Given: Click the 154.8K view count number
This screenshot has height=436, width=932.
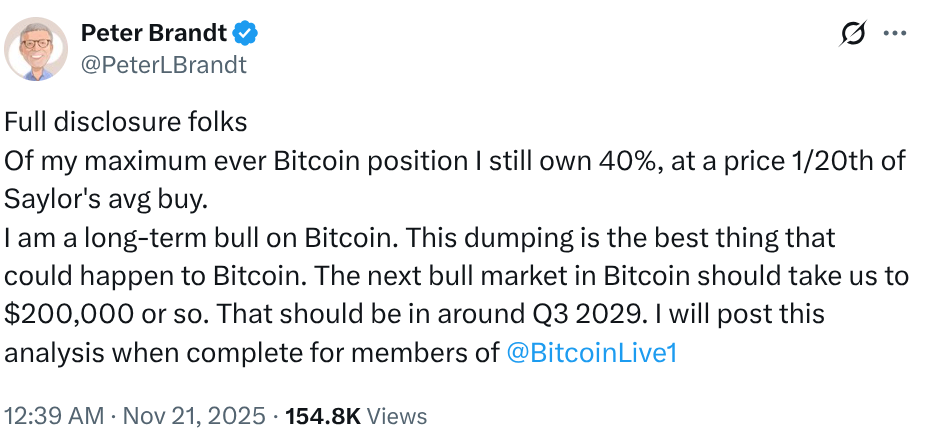Looking at the screenshot, I should tap(322, 416).
